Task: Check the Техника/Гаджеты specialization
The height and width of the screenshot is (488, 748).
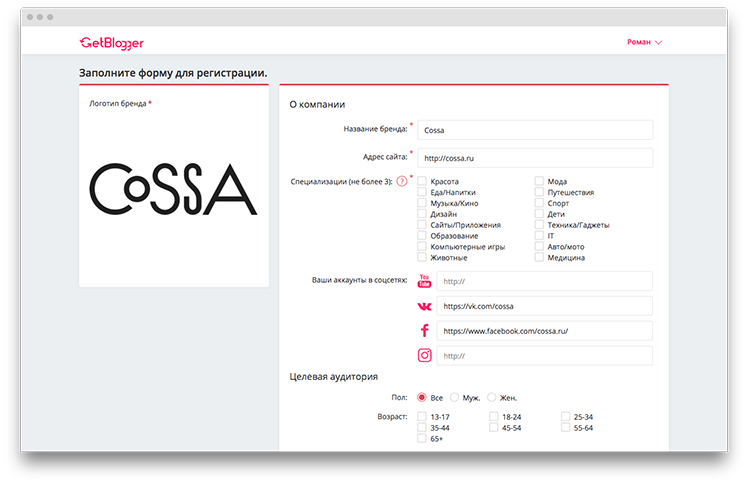Action: coord(539,225)
